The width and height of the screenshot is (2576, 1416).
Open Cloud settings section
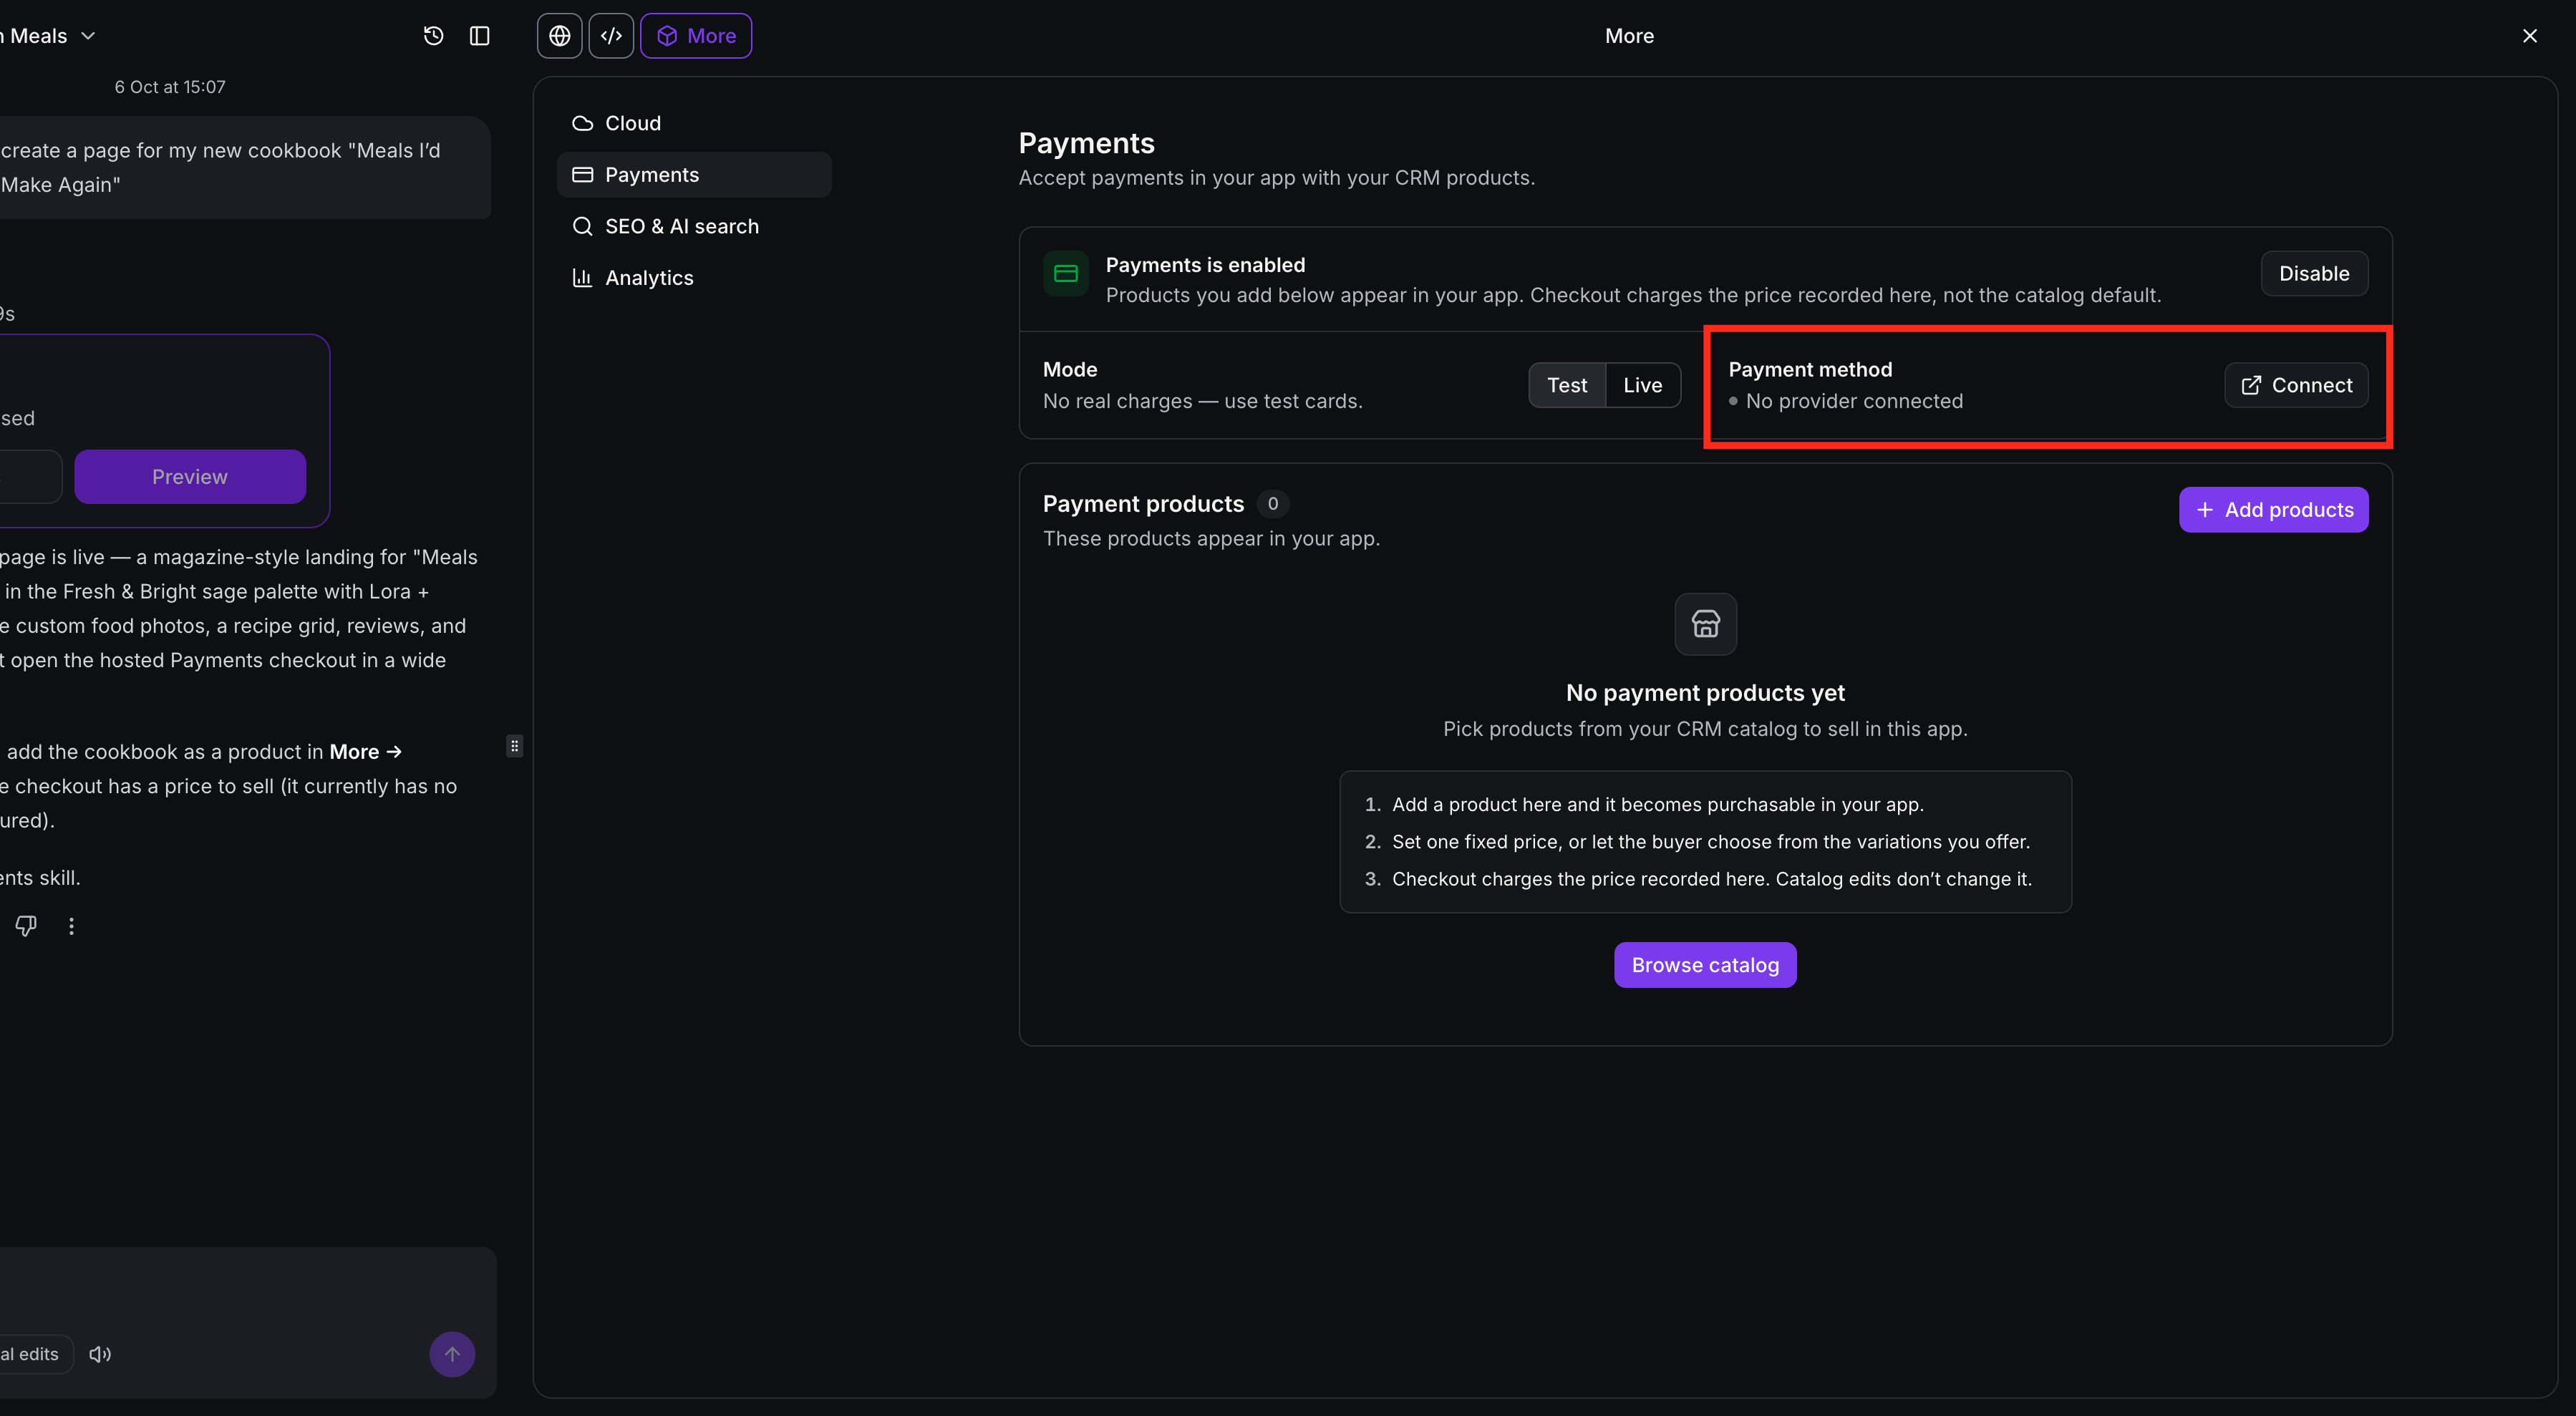694,123
